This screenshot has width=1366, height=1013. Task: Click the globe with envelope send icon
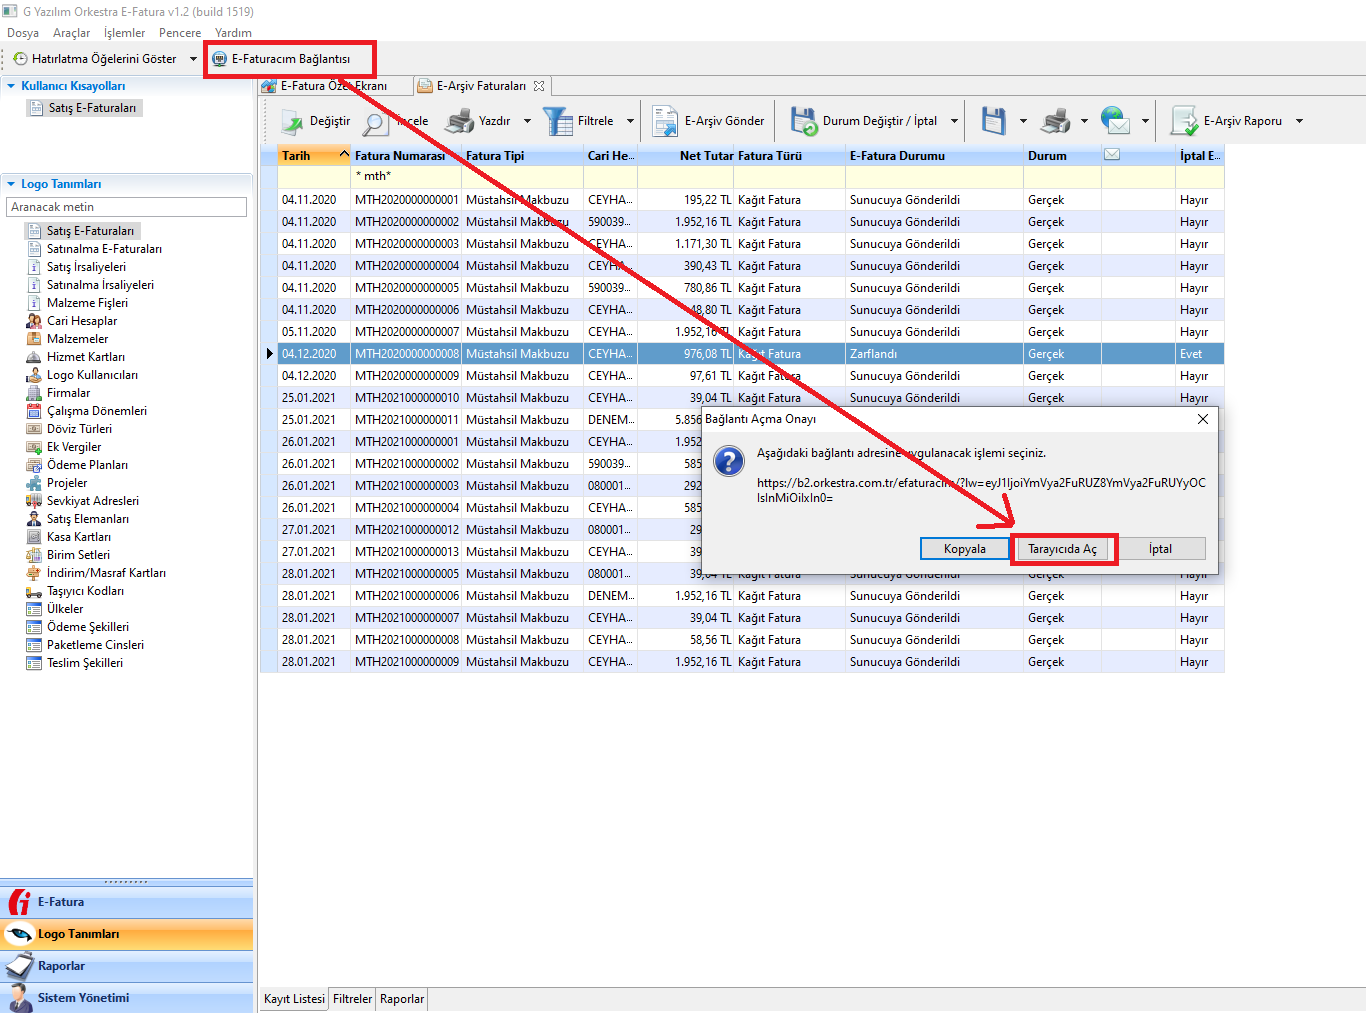coord(1114,121)
